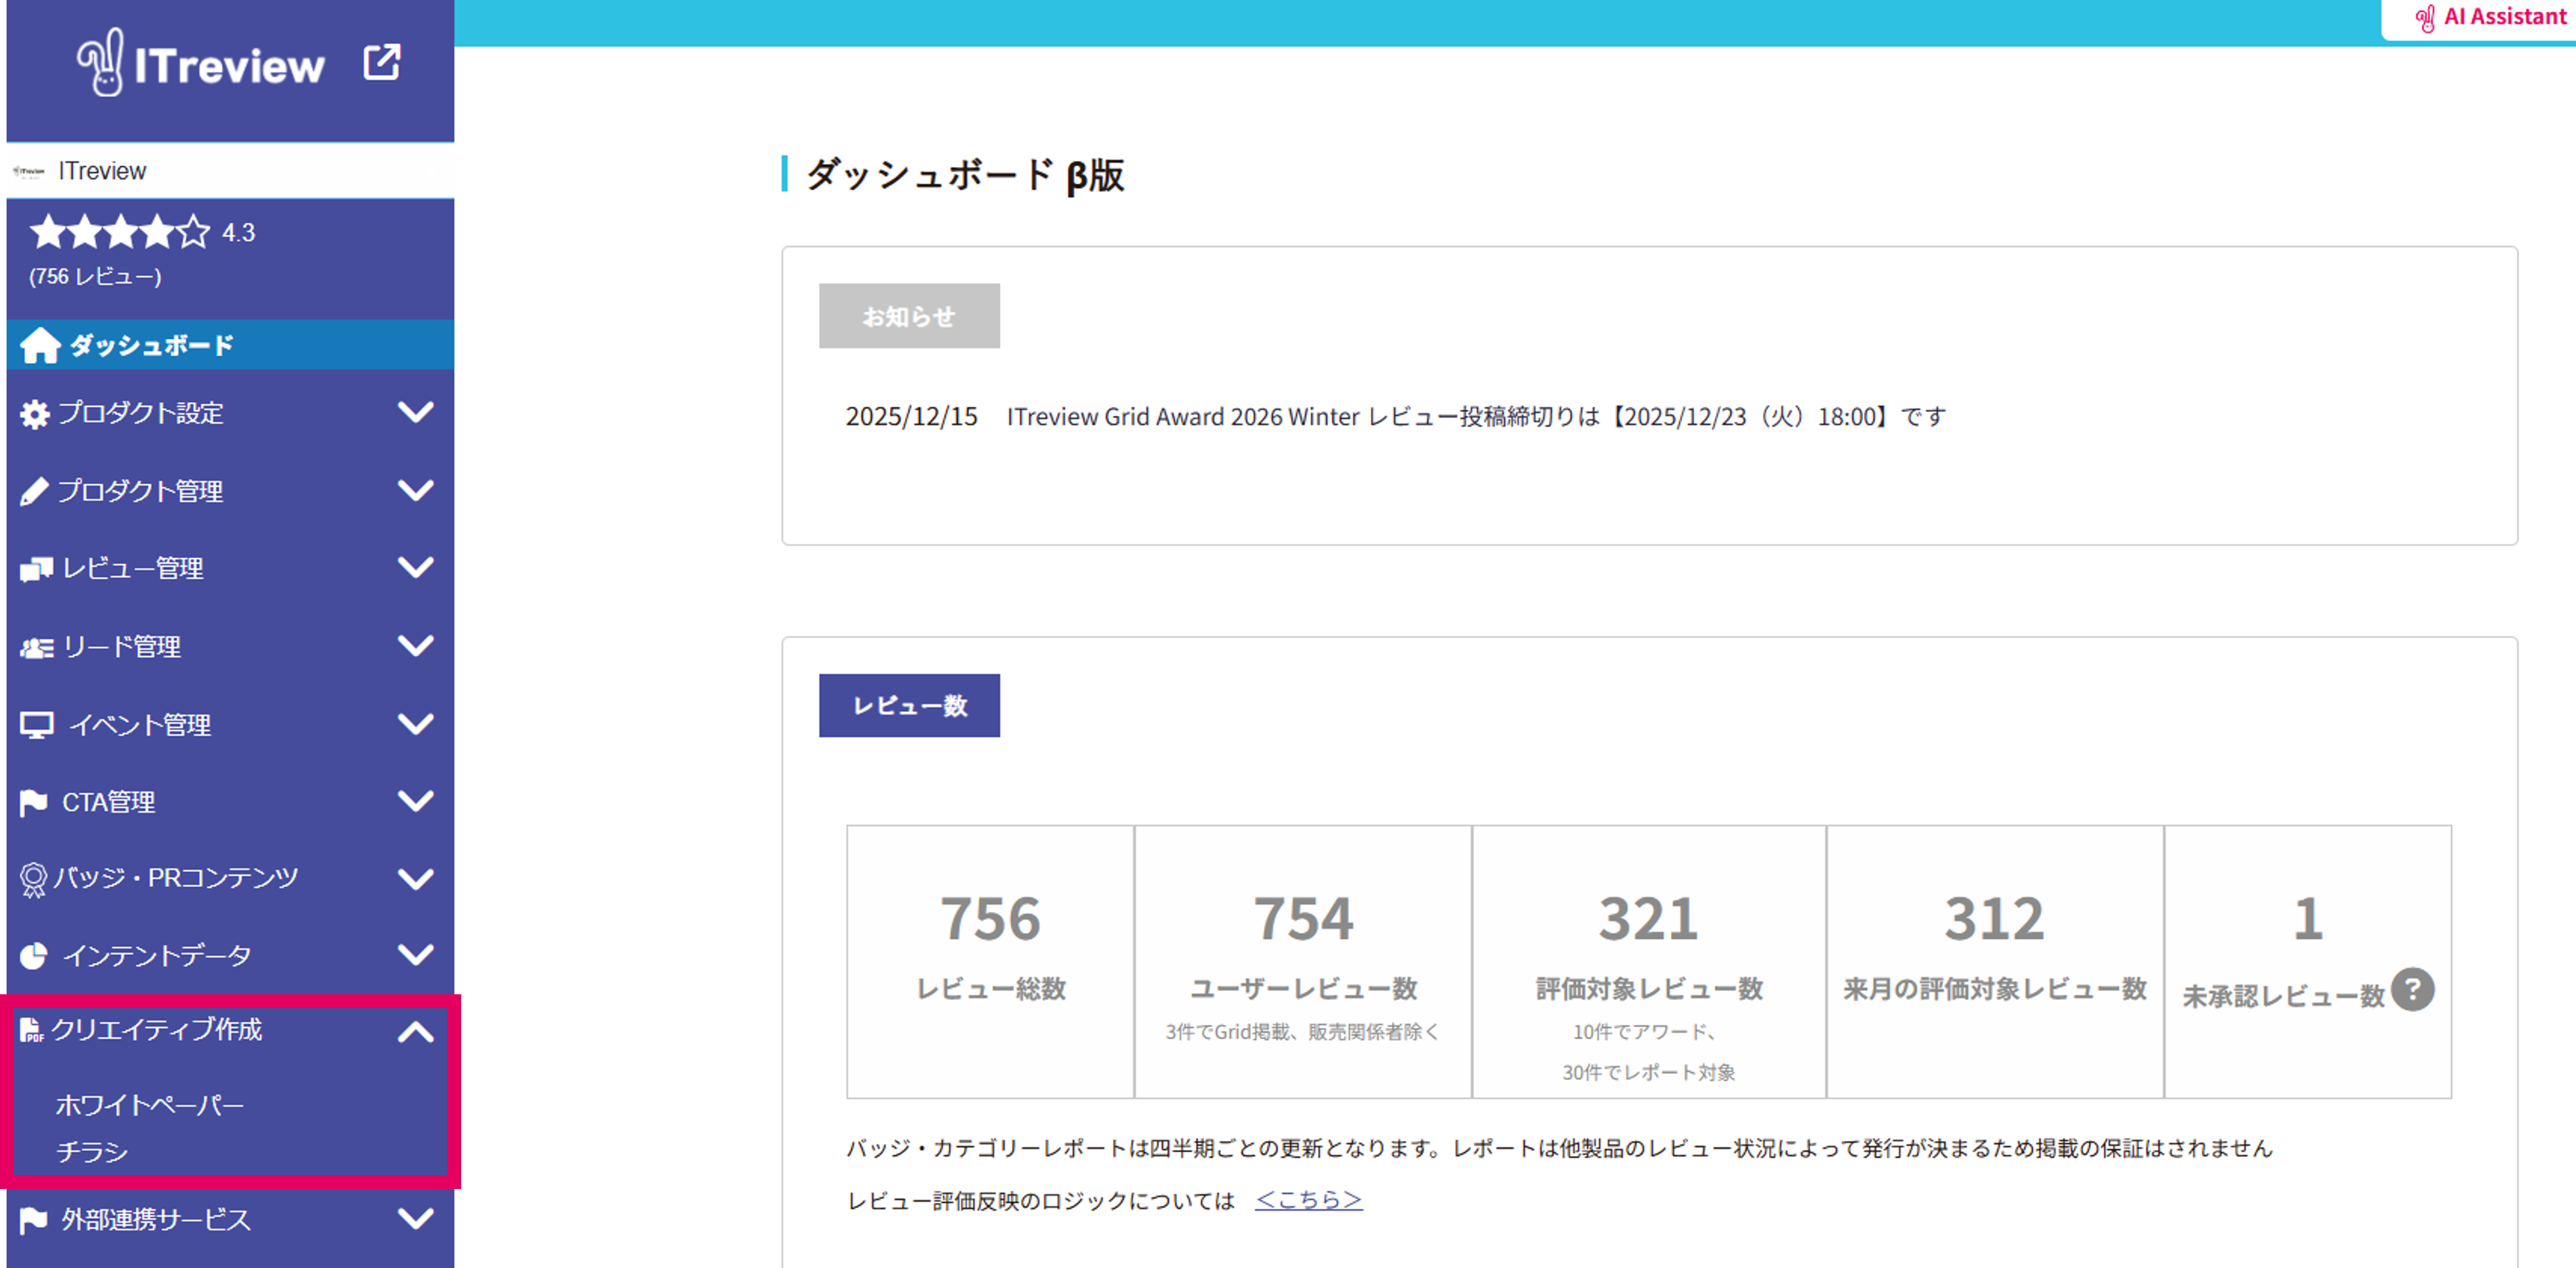This screenshot has width=2576, height=1268.
Task: Click the monitor icon for イベント管理
Action: point(37,725)
